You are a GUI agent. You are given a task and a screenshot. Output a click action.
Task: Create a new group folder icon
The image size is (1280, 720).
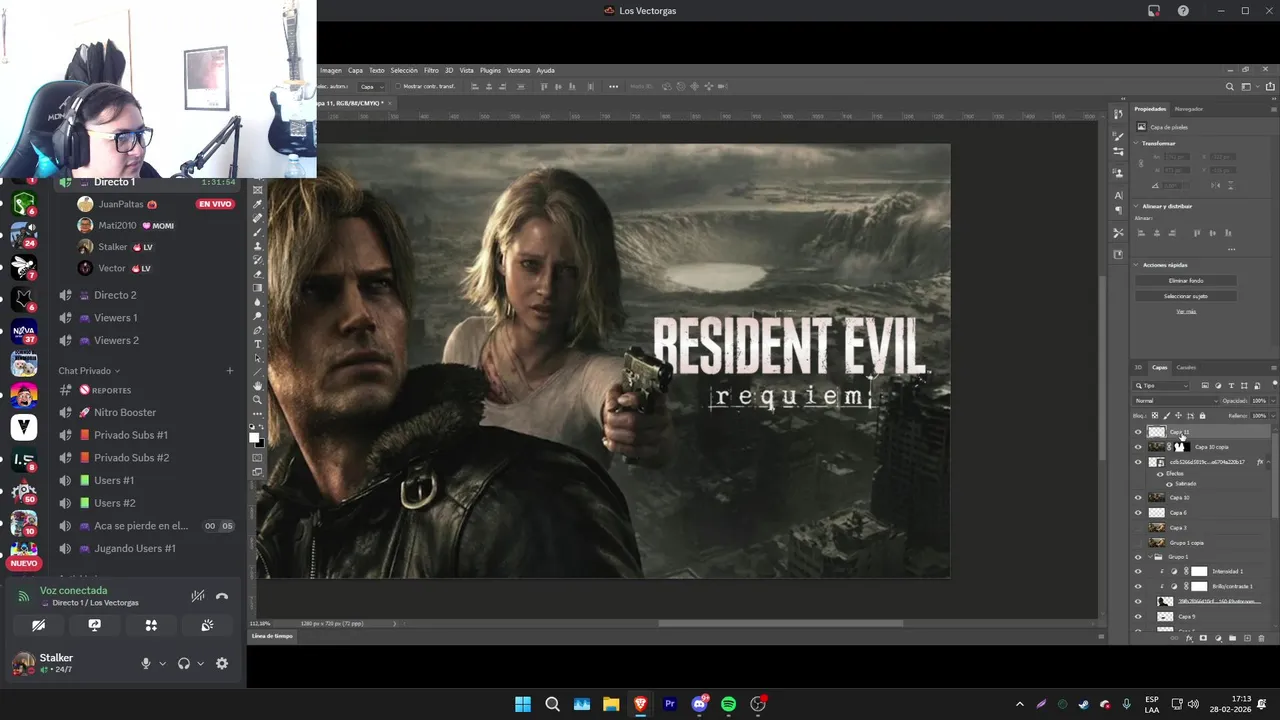tap(1232, 638)
